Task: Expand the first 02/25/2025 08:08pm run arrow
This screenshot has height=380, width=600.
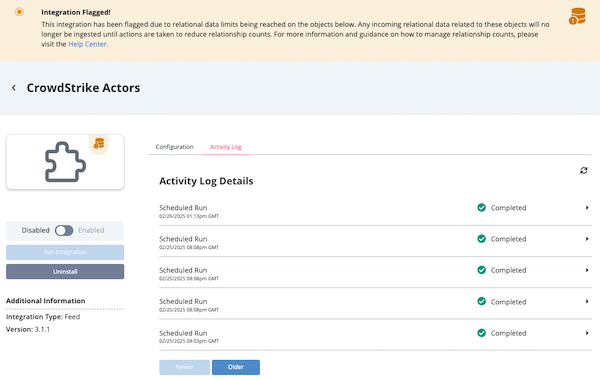Action: 587,239
